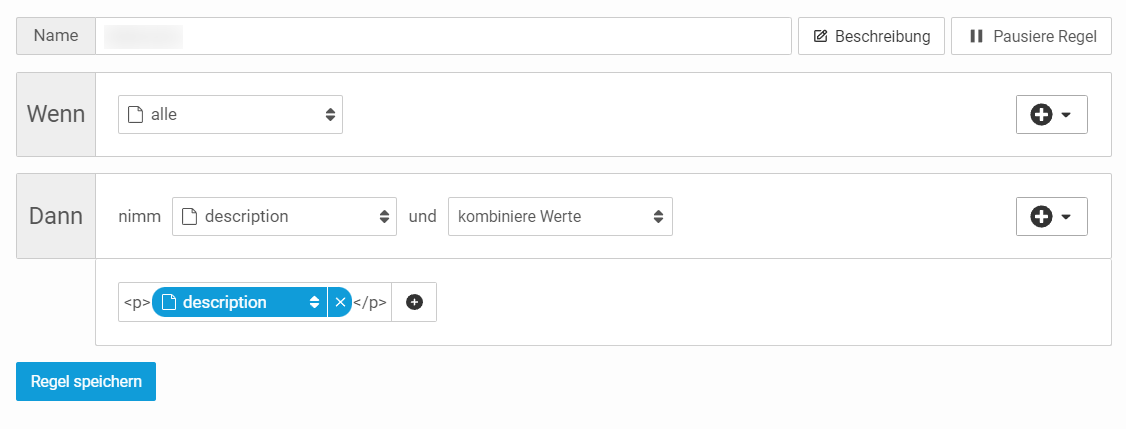Open the 'kombiniere Werte' action dropdown
Screen dimensions: 1126x429
pyautogui.click(x=560, y=216)
